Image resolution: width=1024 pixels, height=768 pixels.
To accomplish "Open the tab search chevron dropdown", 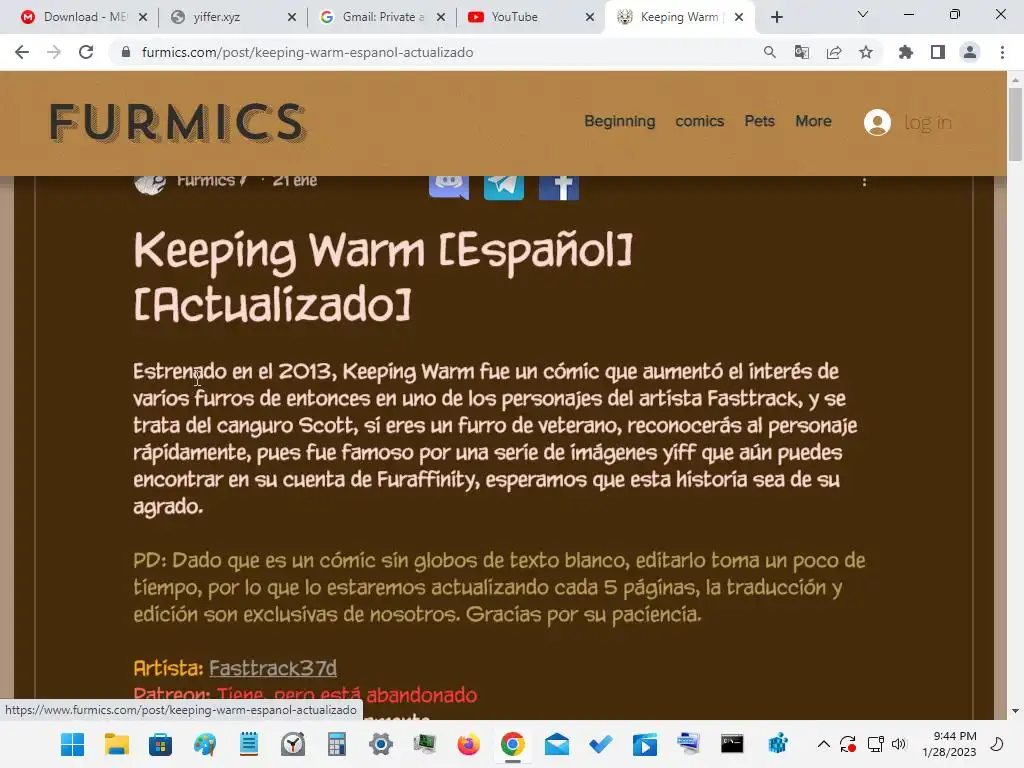I will point(863,14).
